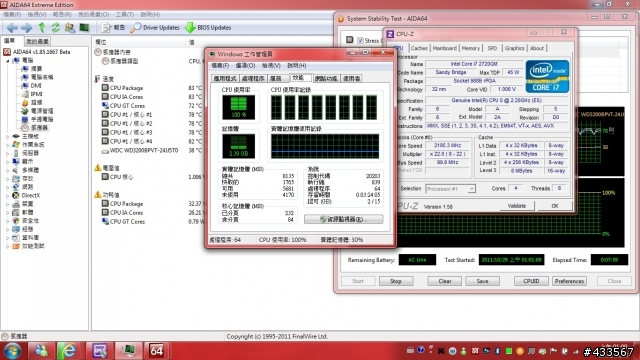640x360 pixels.
Task: Expand the 網路 network branch arrow
Action: [x=8, y=187]
